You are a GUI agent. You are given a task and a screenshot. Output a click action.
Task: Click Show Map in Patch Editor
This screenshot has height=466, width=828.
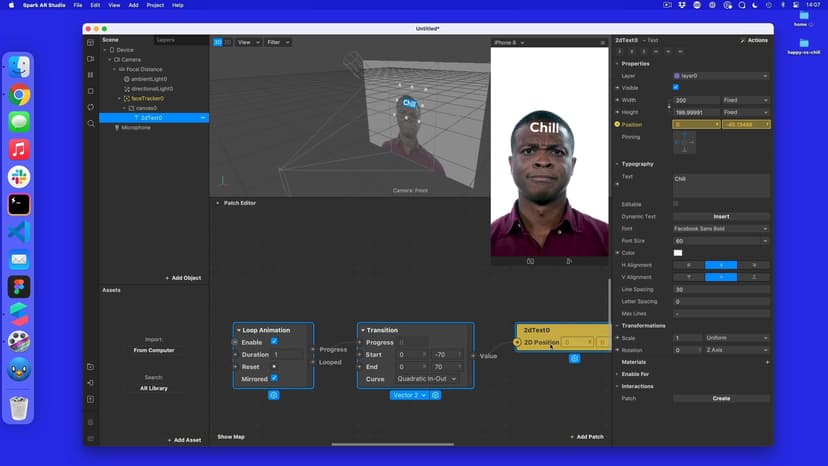pyautogui.click(x=231, y=437)
